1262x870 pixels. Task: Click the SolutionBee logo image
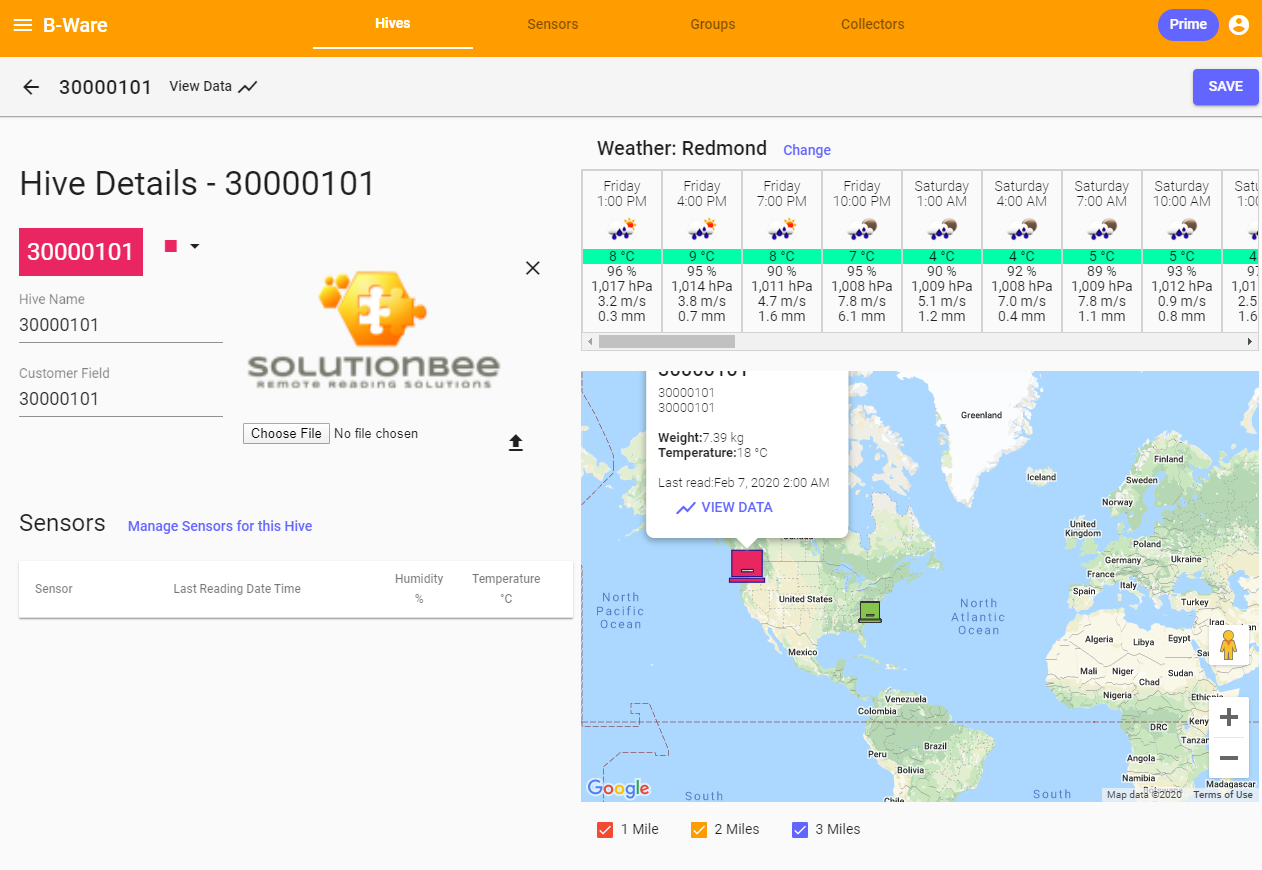374,330
